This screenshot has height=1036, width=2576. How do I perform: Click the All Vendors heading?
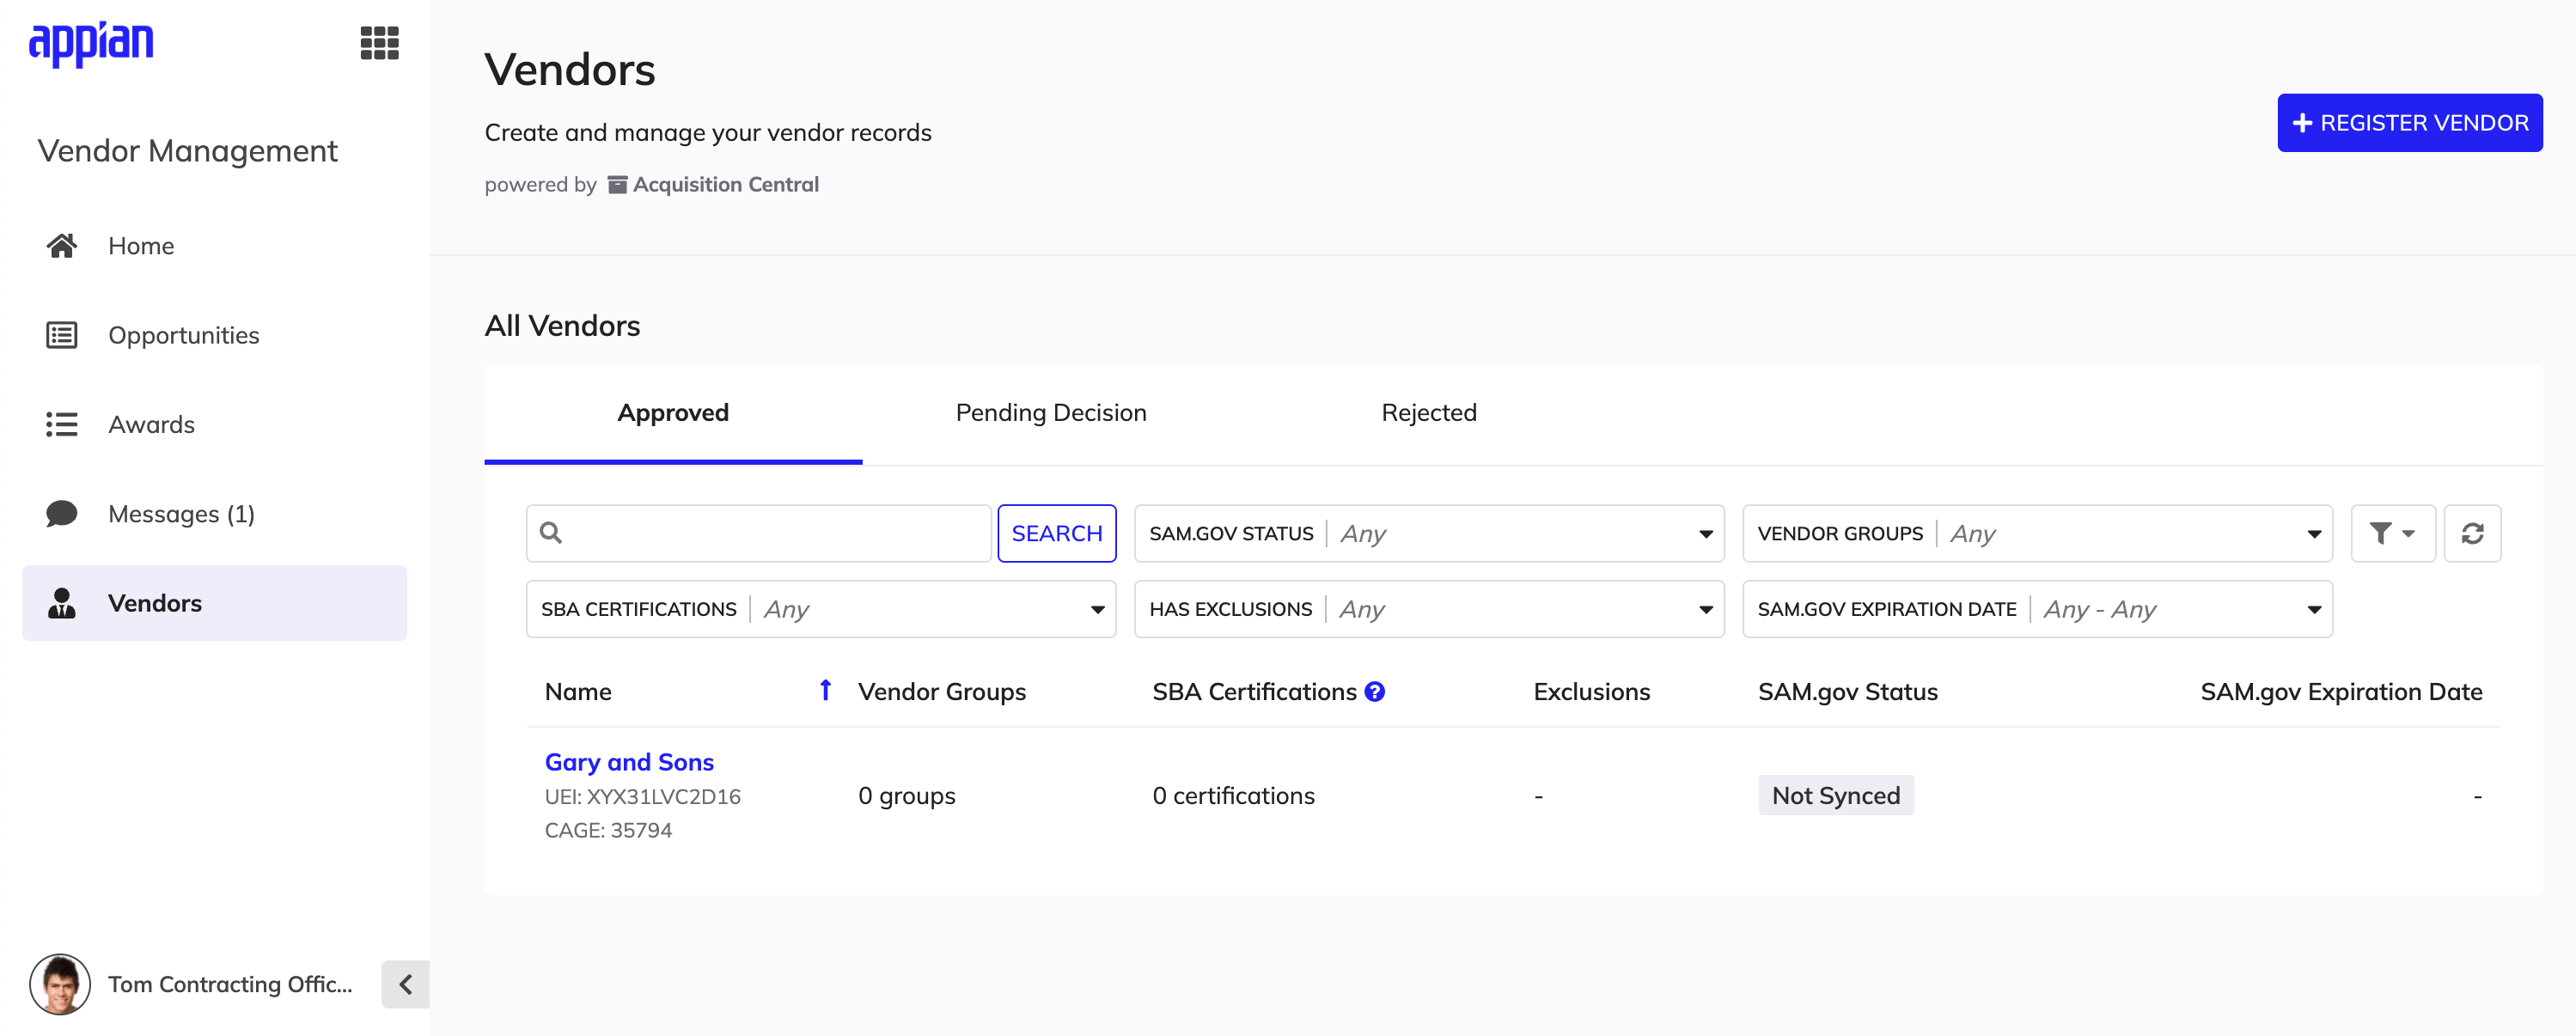[x=562, y=326]
